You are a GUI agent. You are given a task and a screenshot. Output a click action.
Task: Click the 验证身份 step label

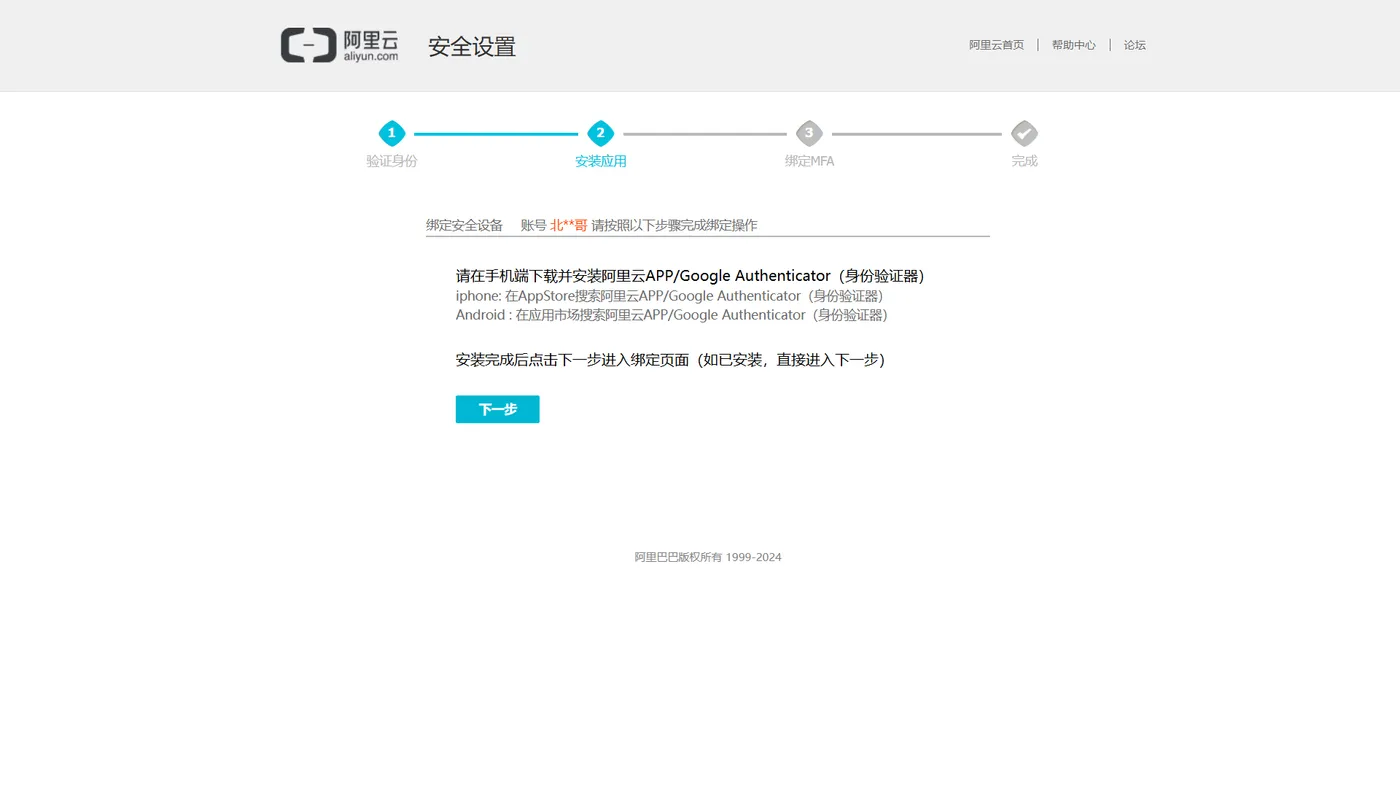tap(392, 161)
